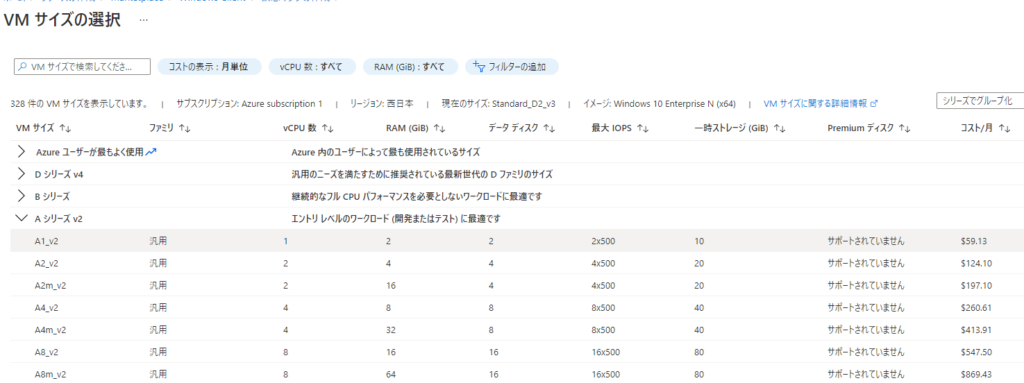
Task: Click the D シリーズ v4 description text
Action: click(422, 174)
